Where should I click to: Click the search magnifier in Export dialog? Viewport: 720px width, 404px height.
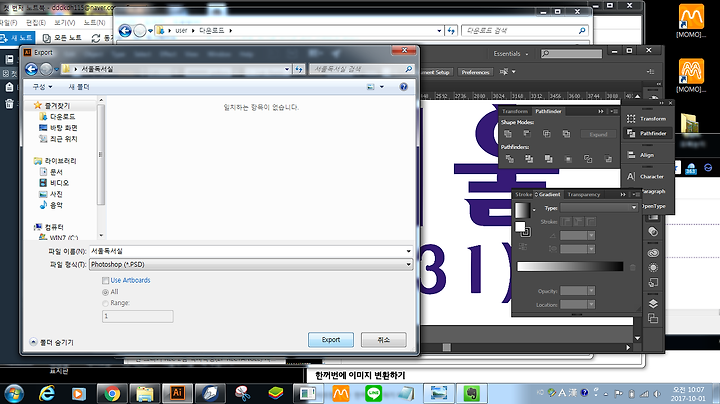point(408,69)
